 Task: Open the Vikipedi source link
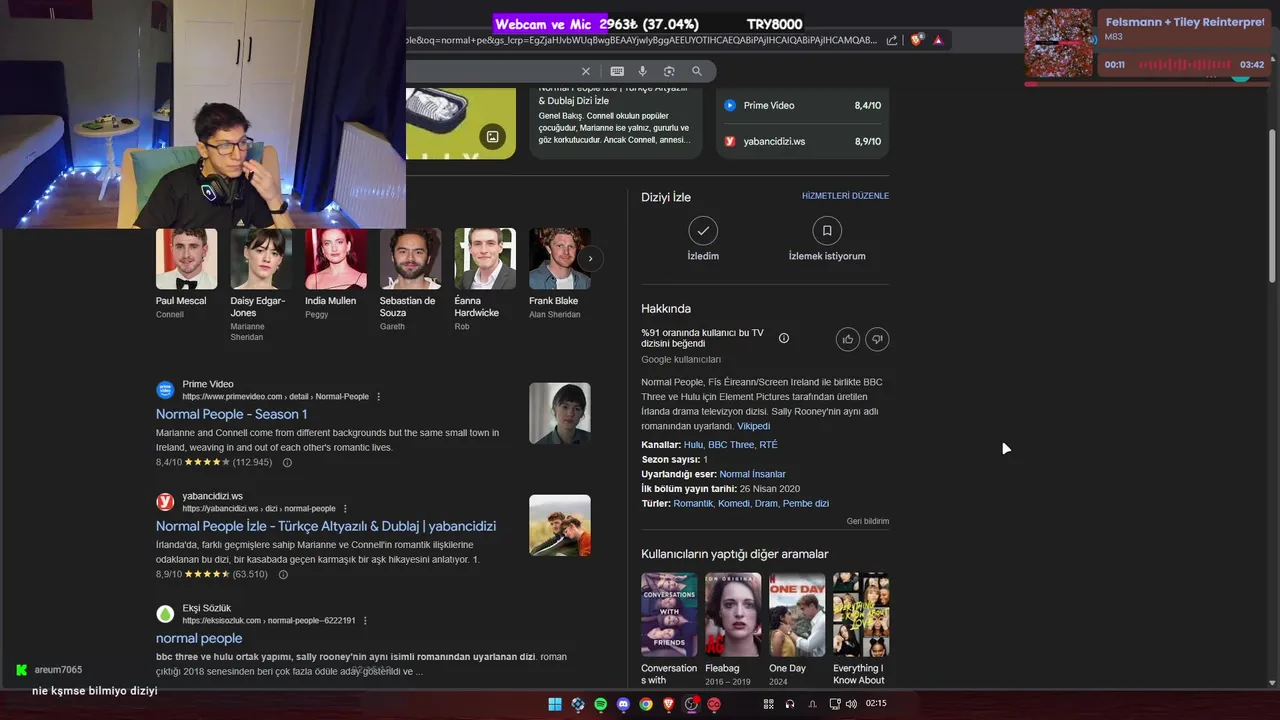tap(754, 426)
